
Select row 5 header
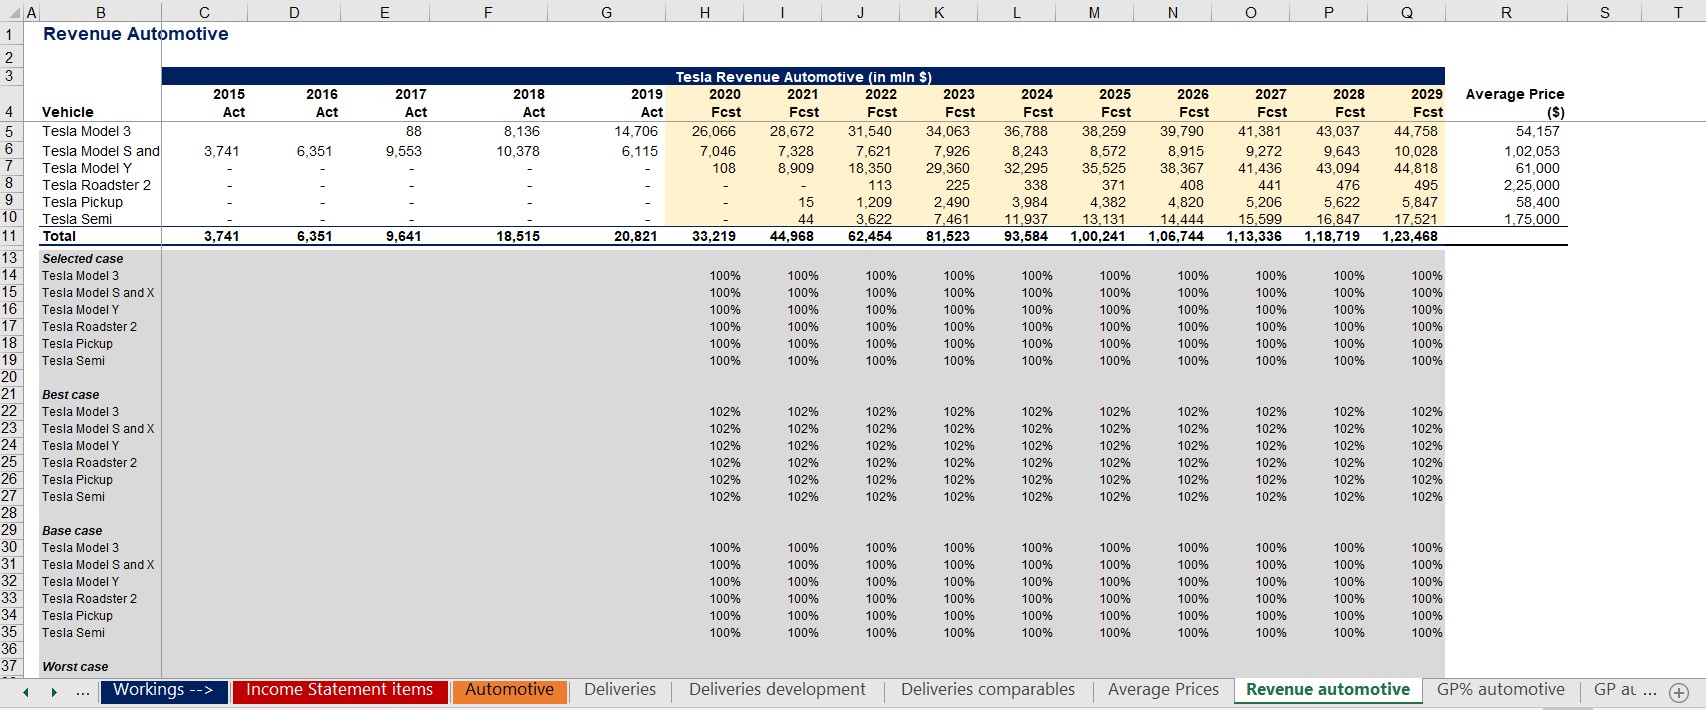point(9,131)
